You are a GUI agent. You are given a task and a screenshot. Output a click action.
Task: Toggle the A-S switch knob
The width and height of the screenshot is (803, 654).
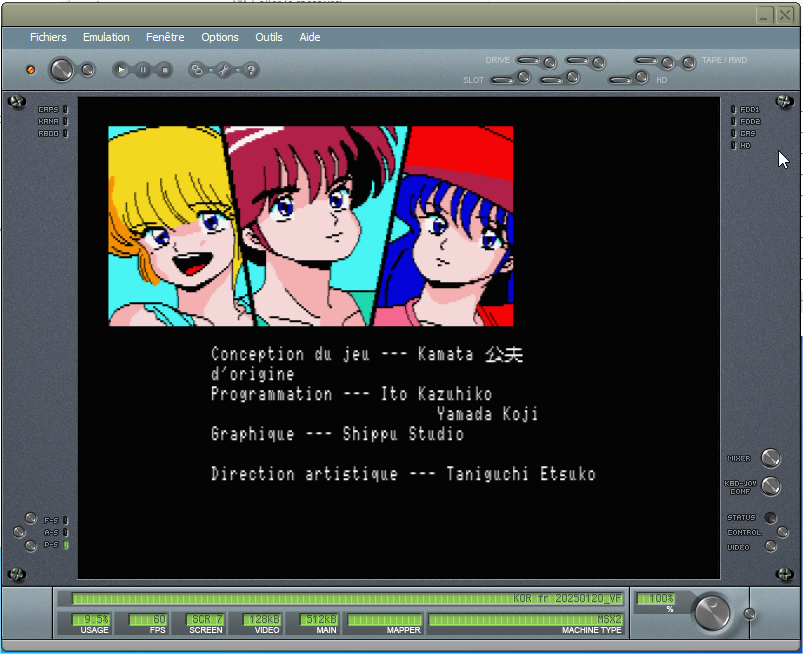(x=19, y=532)
